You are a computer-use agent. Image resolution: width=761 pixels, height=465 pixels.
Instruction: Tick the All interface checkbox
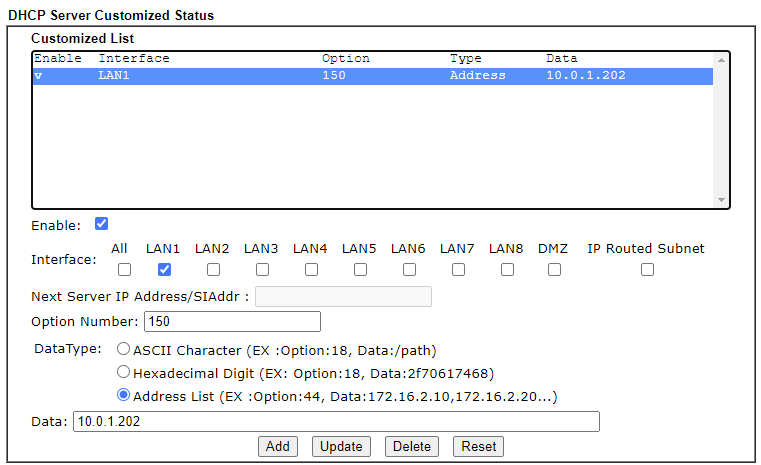(124, 269)
